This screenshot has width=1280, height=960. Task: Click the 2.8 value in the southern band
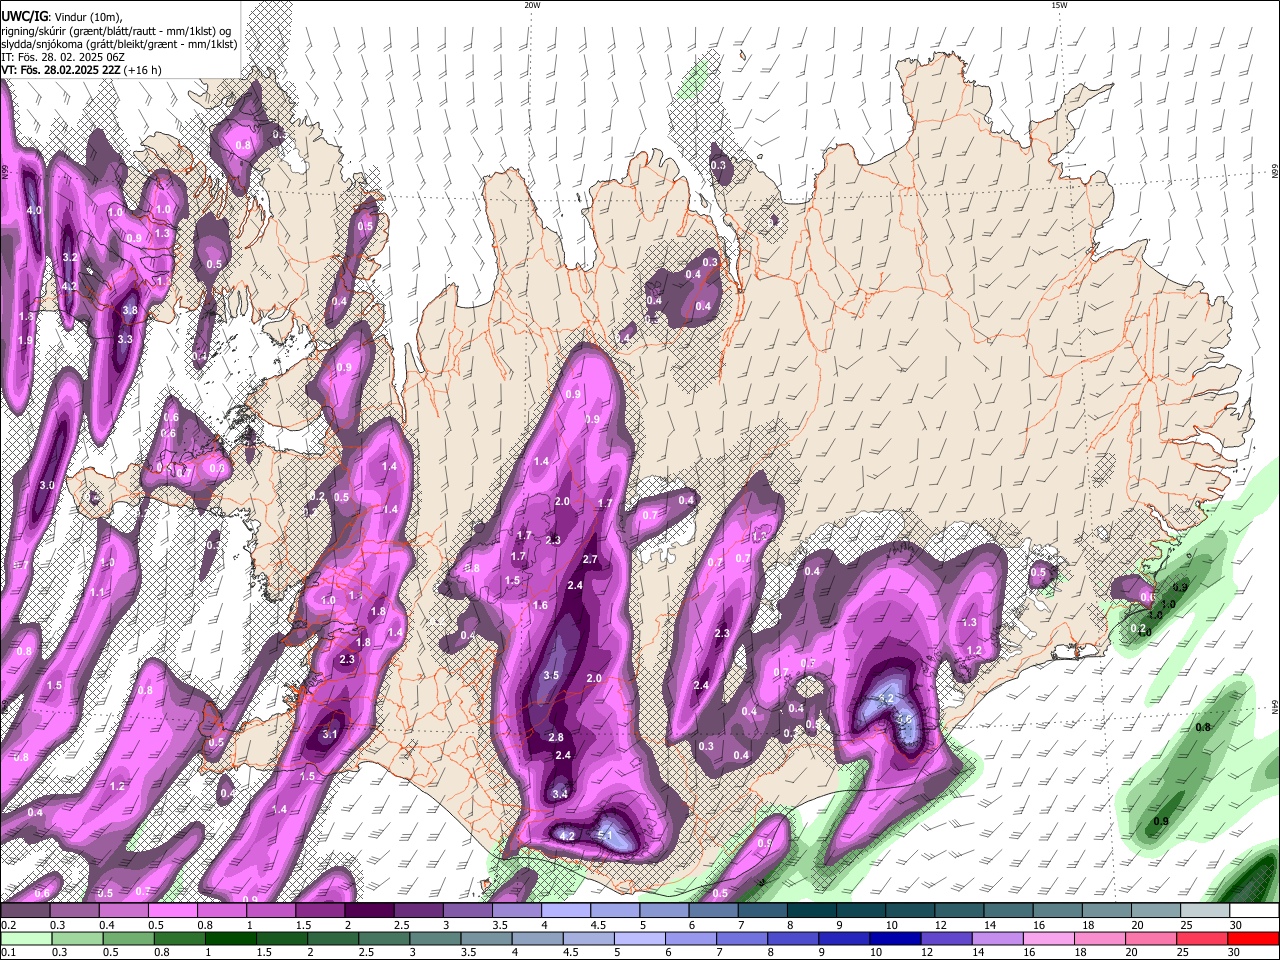[x=556, y=737]
